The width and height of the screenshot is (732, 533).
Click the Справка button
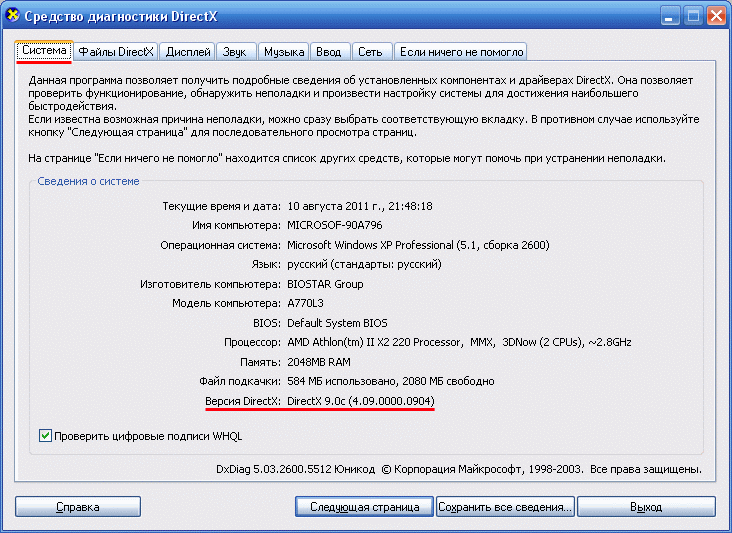[x=78, y=507]
